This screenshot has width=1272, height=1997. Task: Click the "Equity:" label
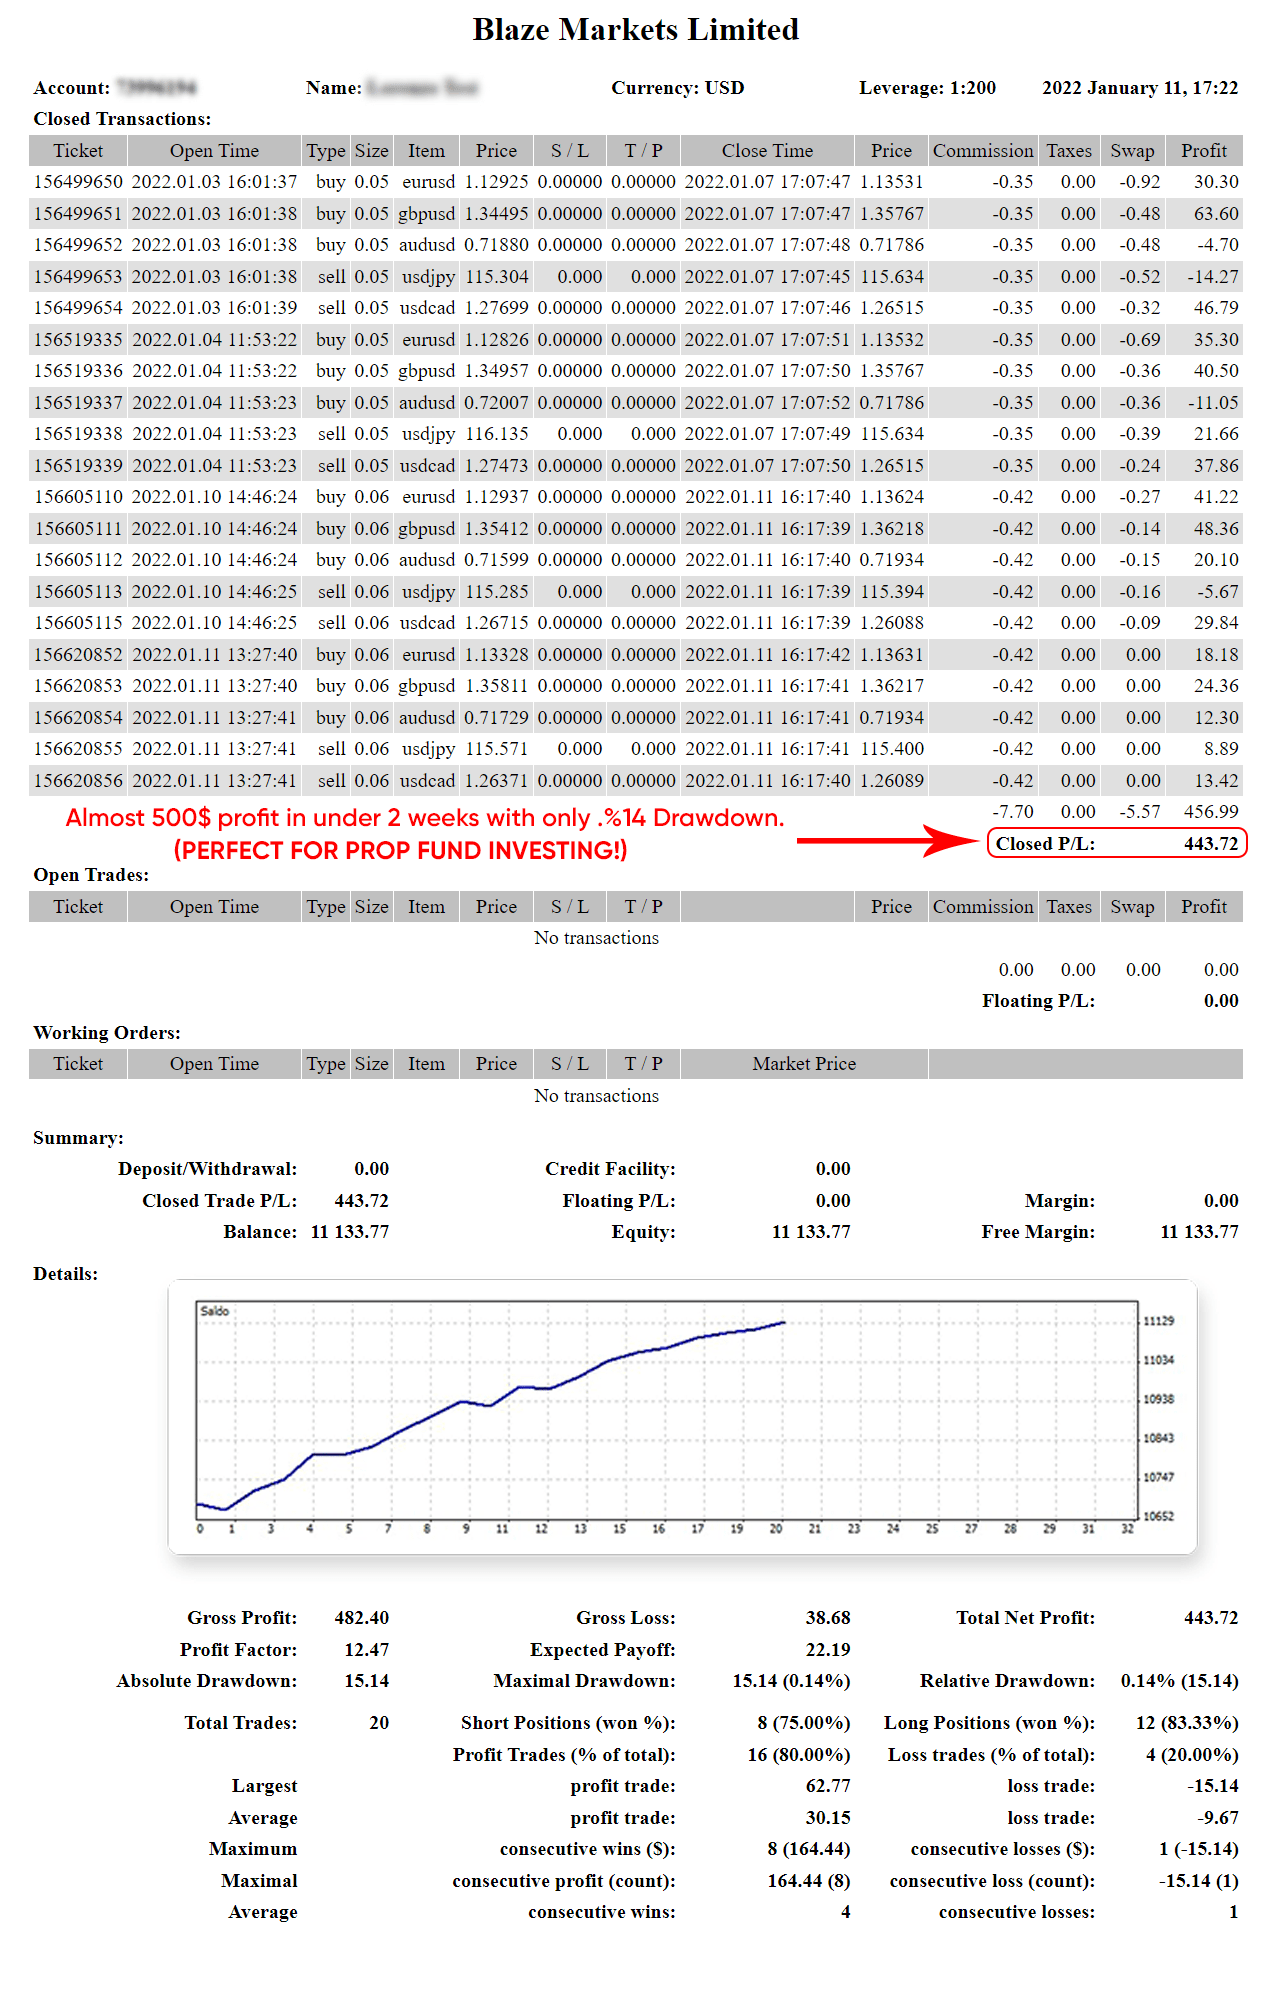[643, 1232]
